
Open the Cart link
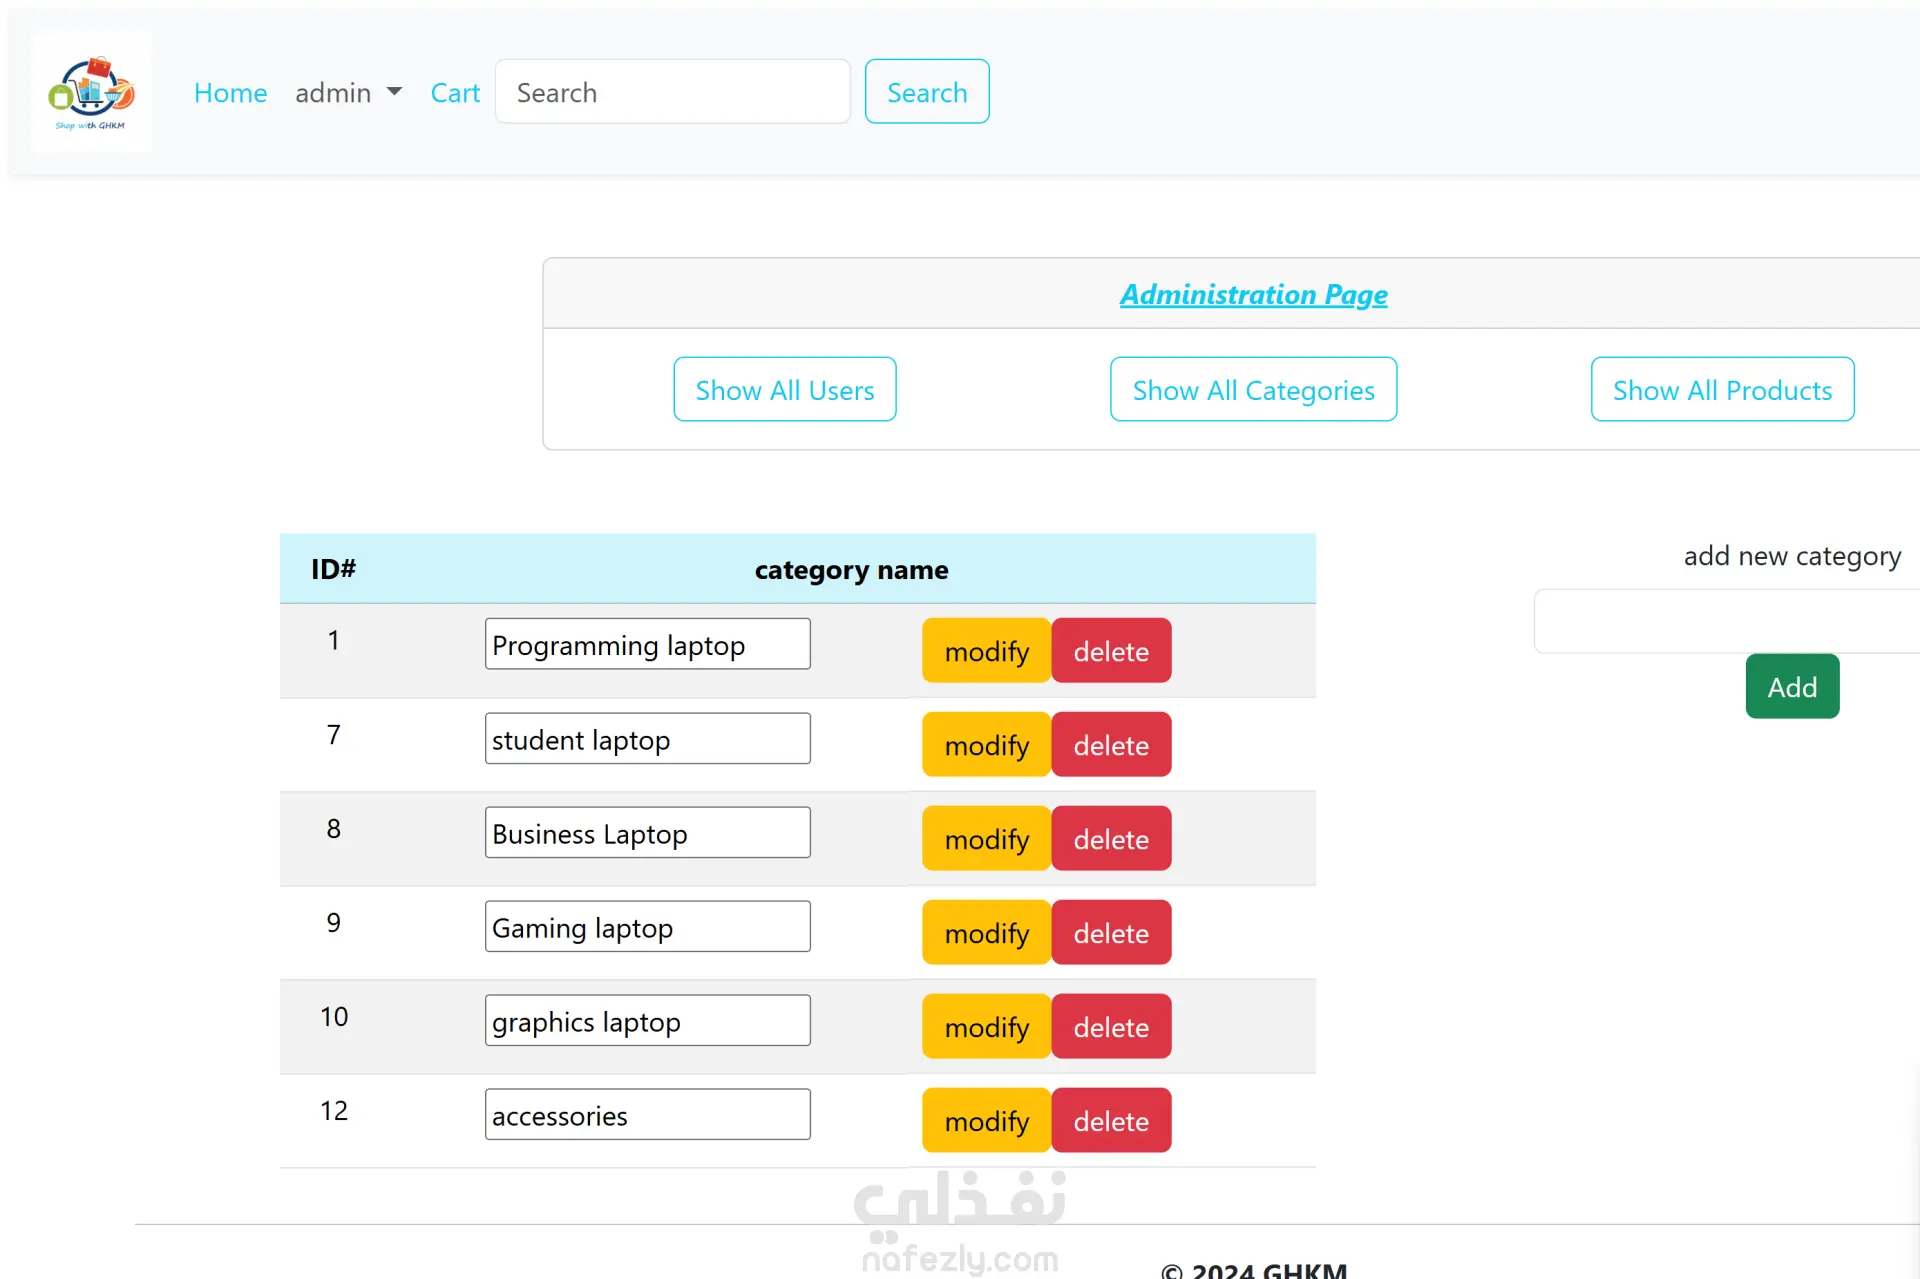click(x=455, y=93)
